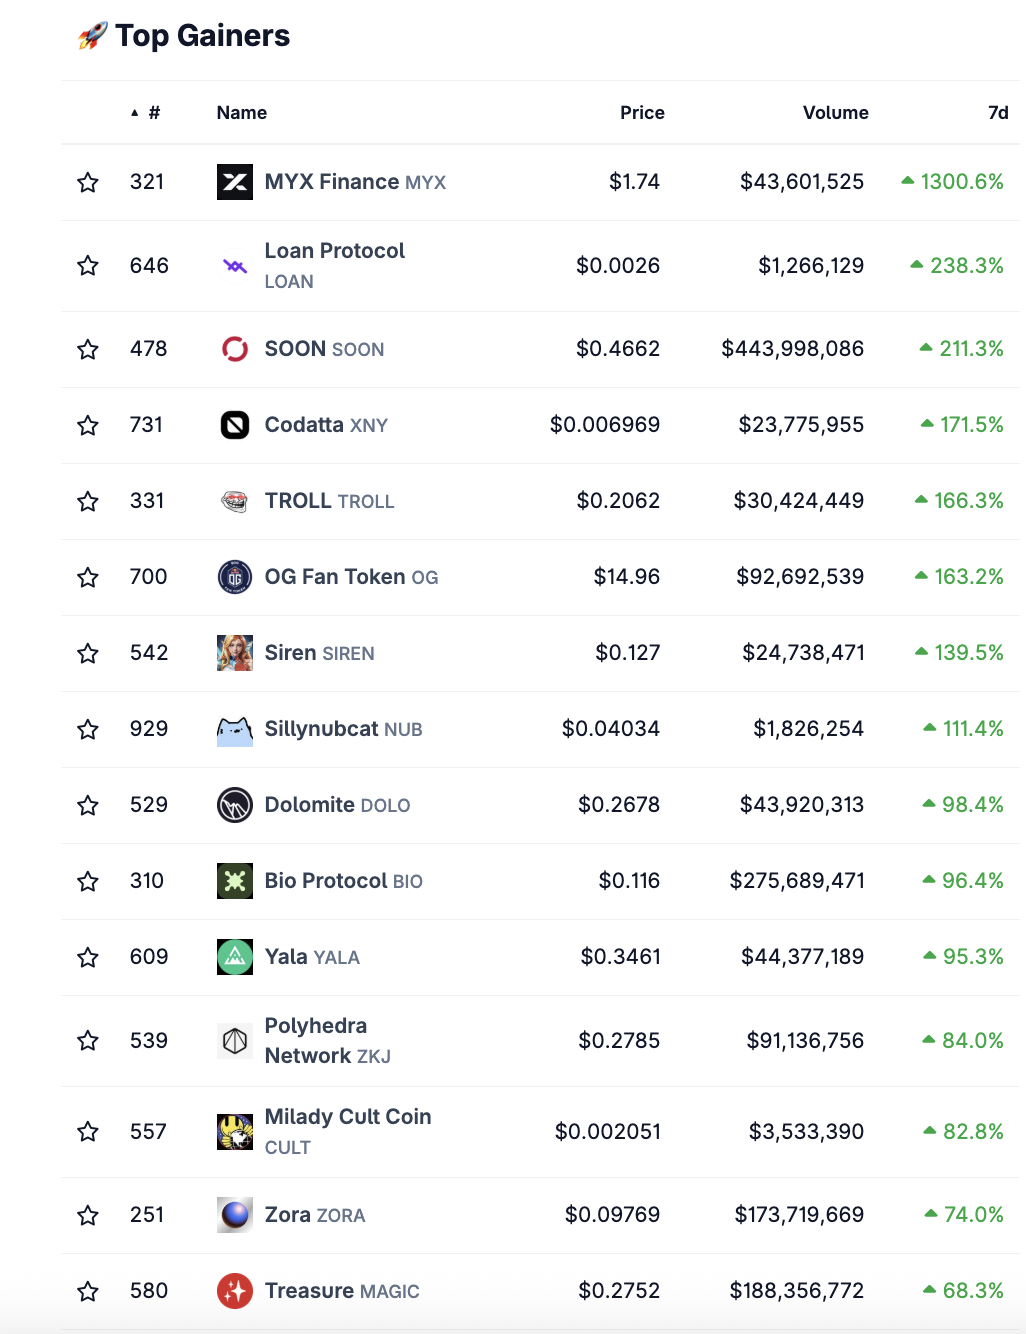Click the Codatta XNY logo icon
The height and width of the screenshot is (1334, 1026).
[x=235, y=425]
